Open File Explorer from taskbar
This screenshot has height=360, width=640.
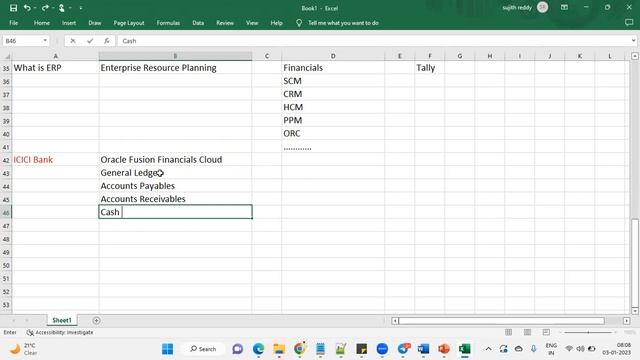point(279,349)
